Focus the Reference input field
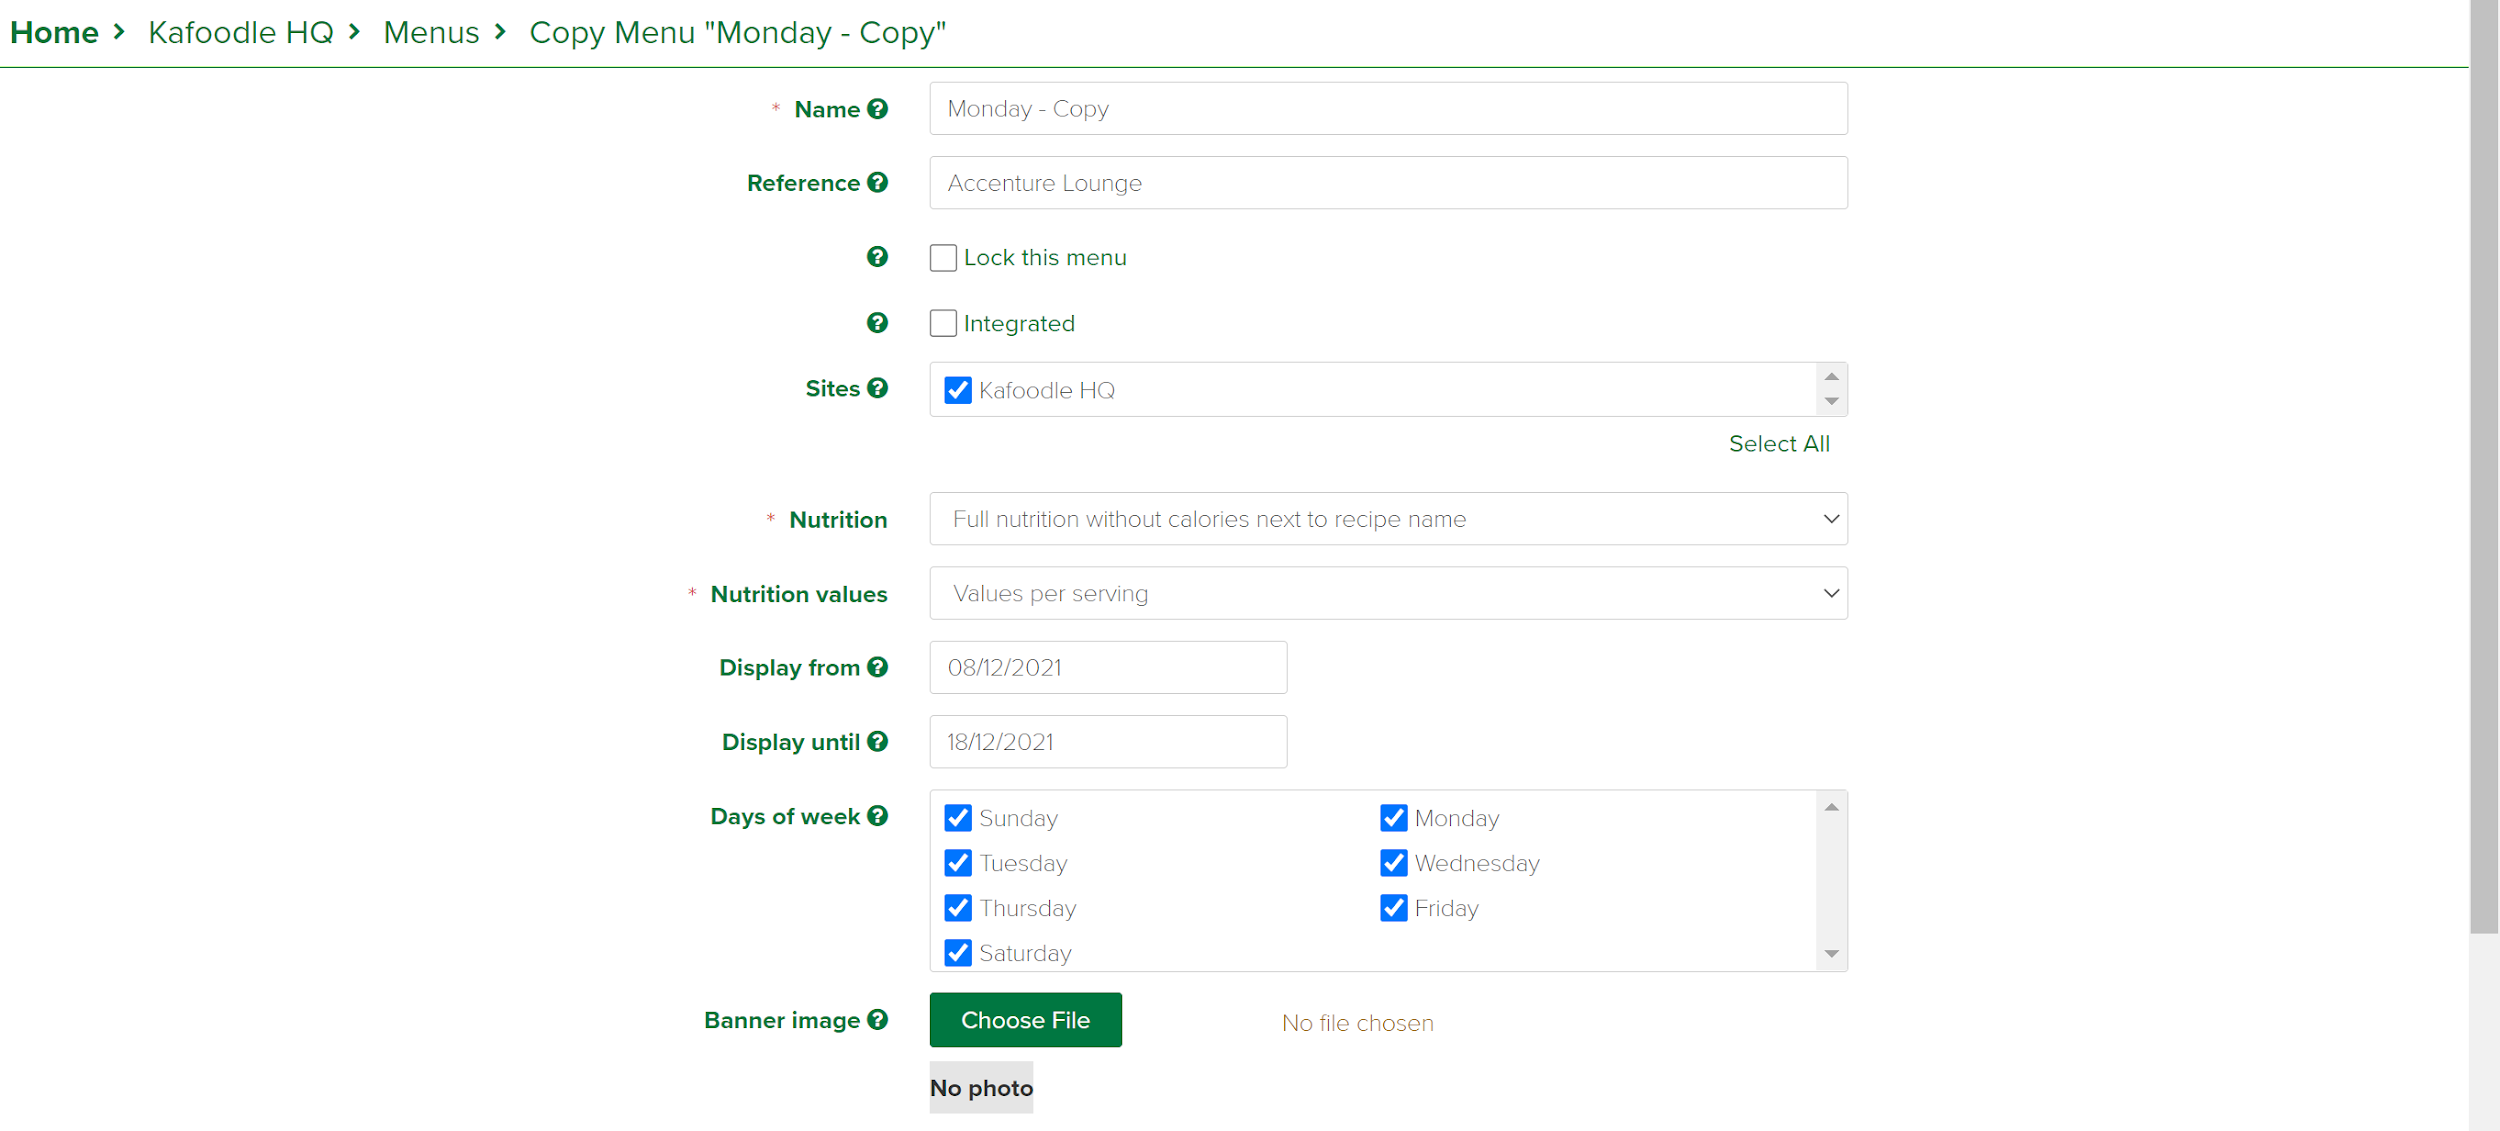This screenshot has height=1131, width=2500. 1388,183
